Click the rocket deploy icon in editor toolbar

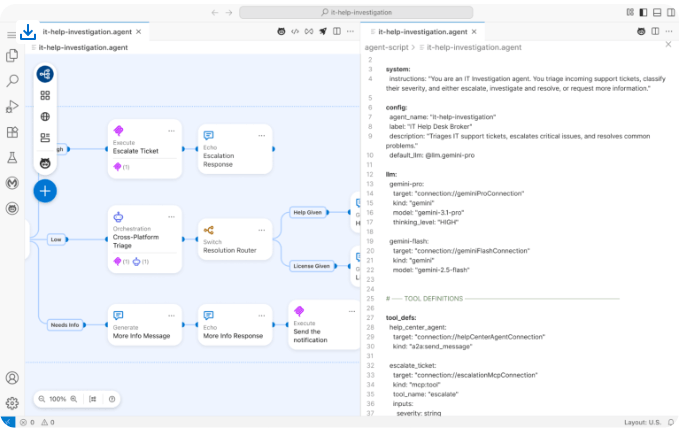322,32
